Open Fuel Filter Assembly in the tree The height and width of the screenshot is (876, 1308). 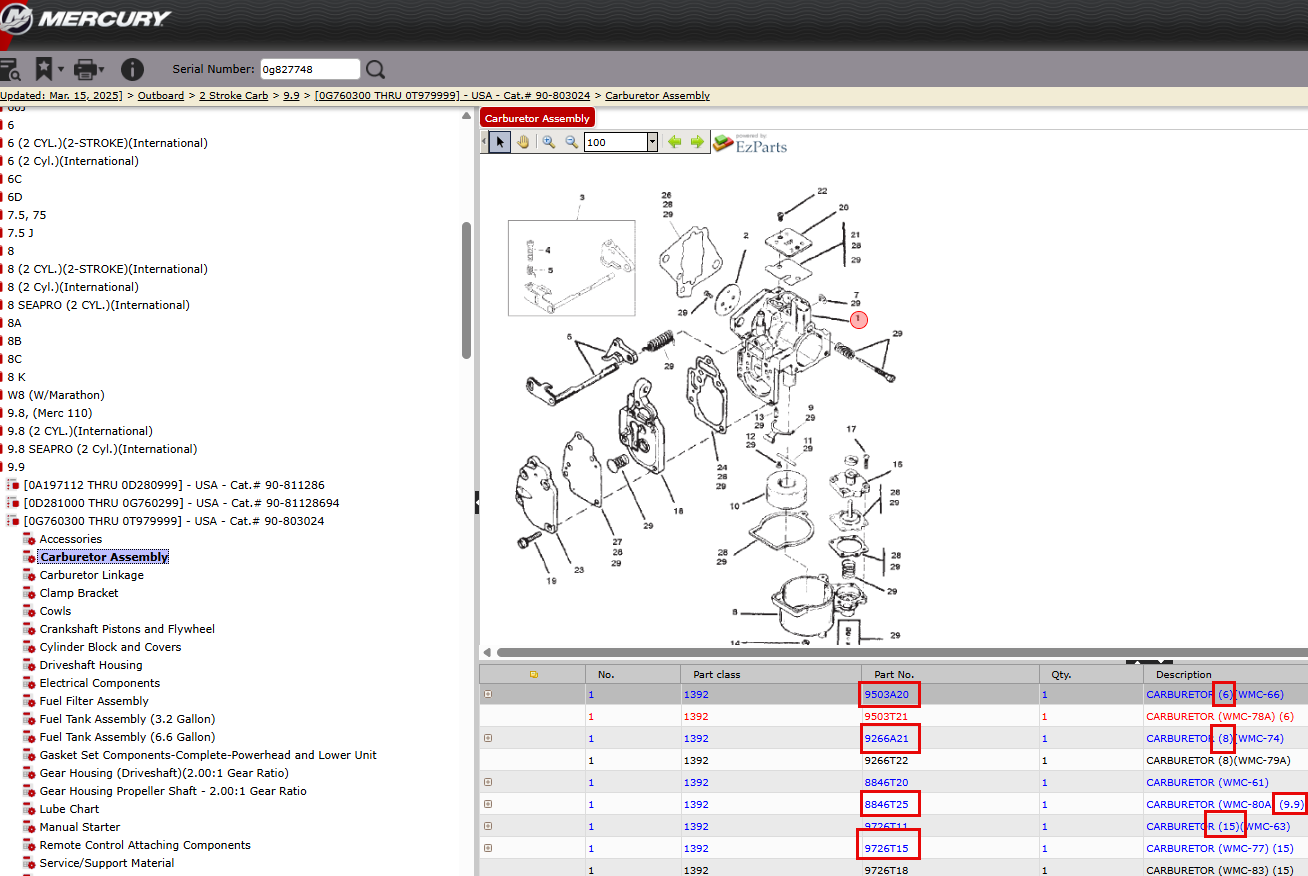tap(94, 701)
